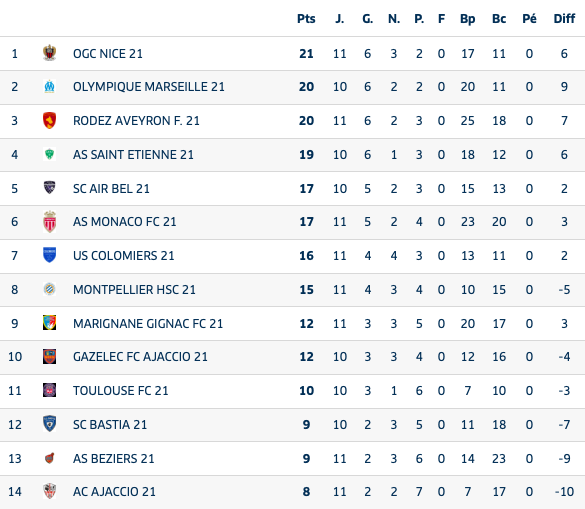This screenshot has height=509, width=585.
Task: Click the Bc column header
Action: (499, 19)
